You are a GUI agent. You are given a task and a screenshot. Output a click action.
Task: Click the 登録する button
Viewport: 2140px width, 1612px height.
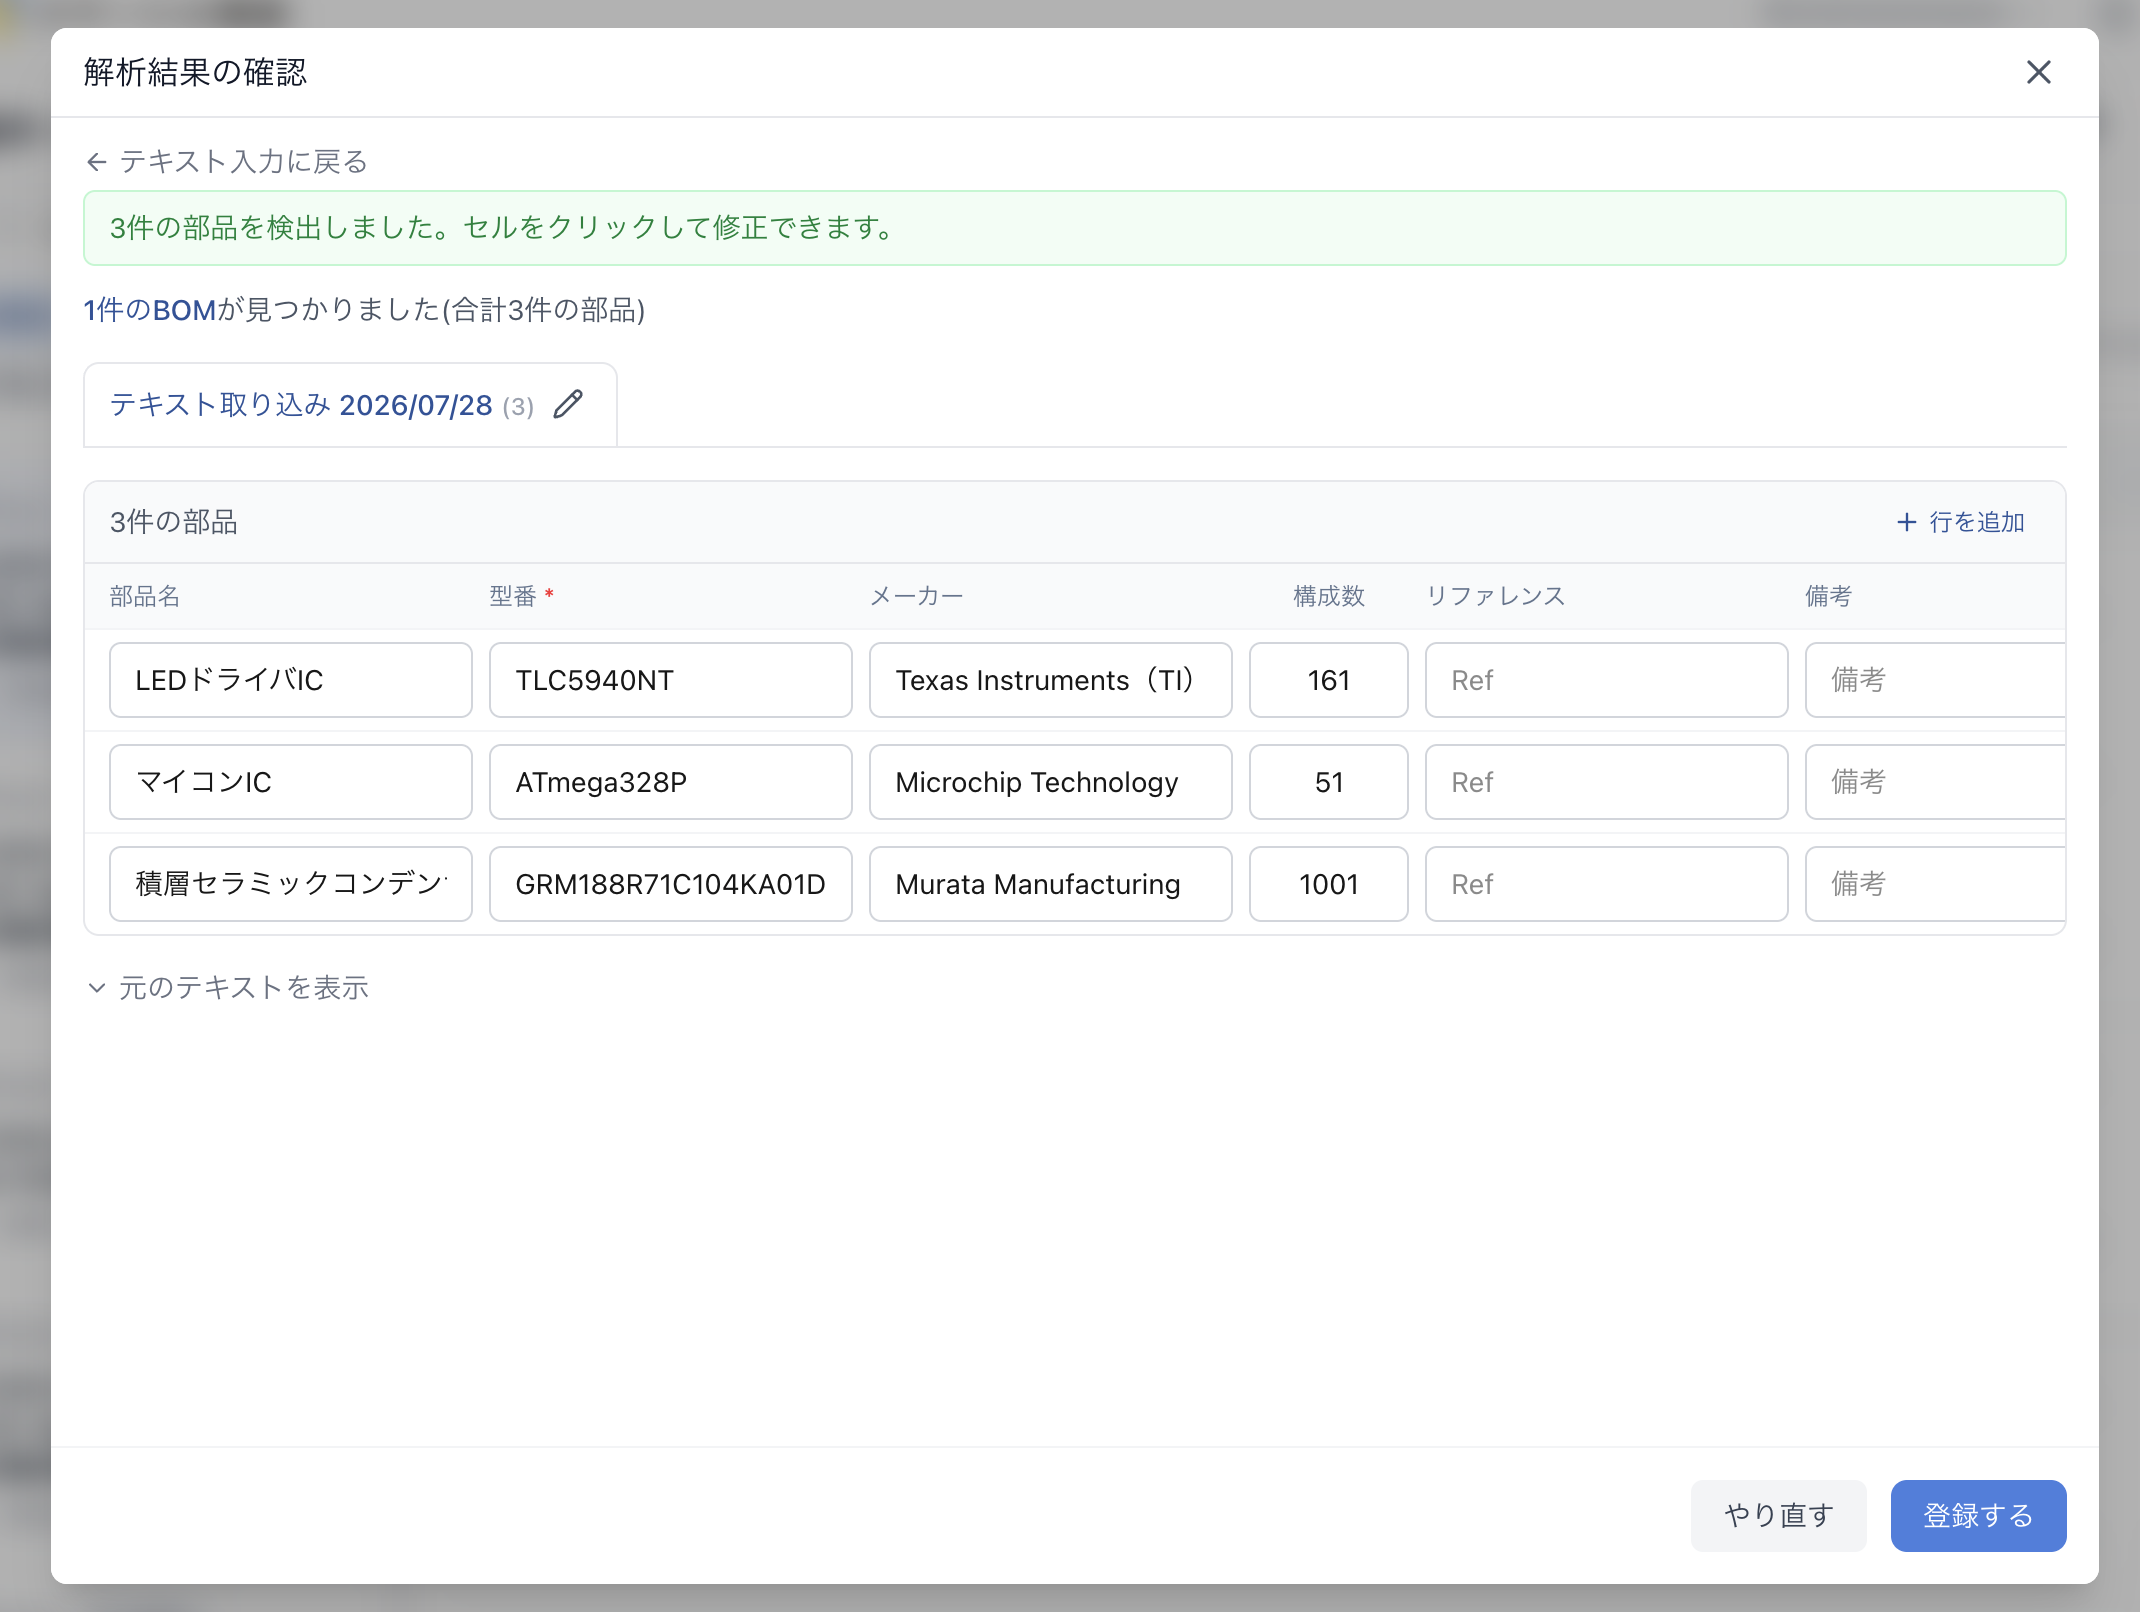[x=1978, y=1515]
